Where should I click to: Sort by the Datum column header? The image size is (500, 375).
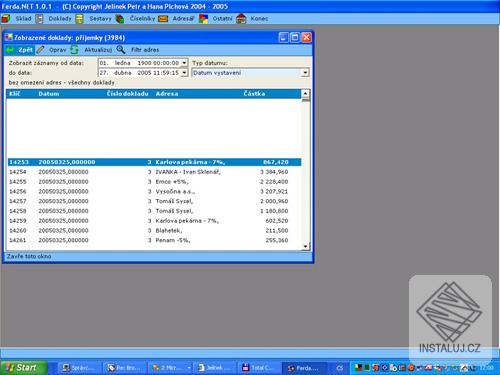(49, 94)
